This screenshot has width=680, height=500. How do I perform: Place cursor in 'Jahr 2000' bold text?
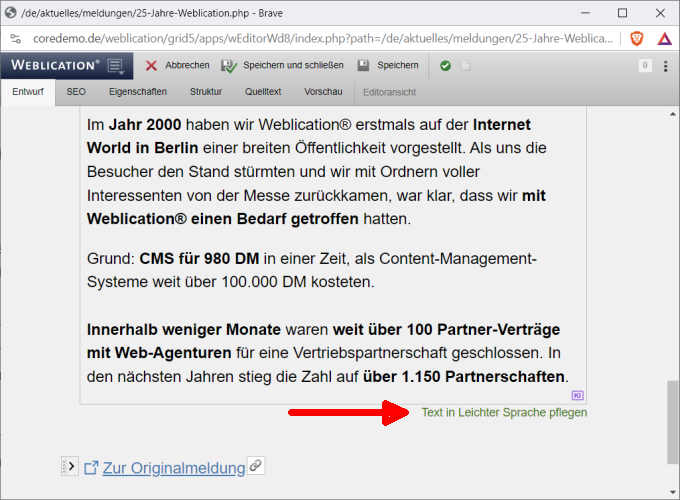click(145, 125)
